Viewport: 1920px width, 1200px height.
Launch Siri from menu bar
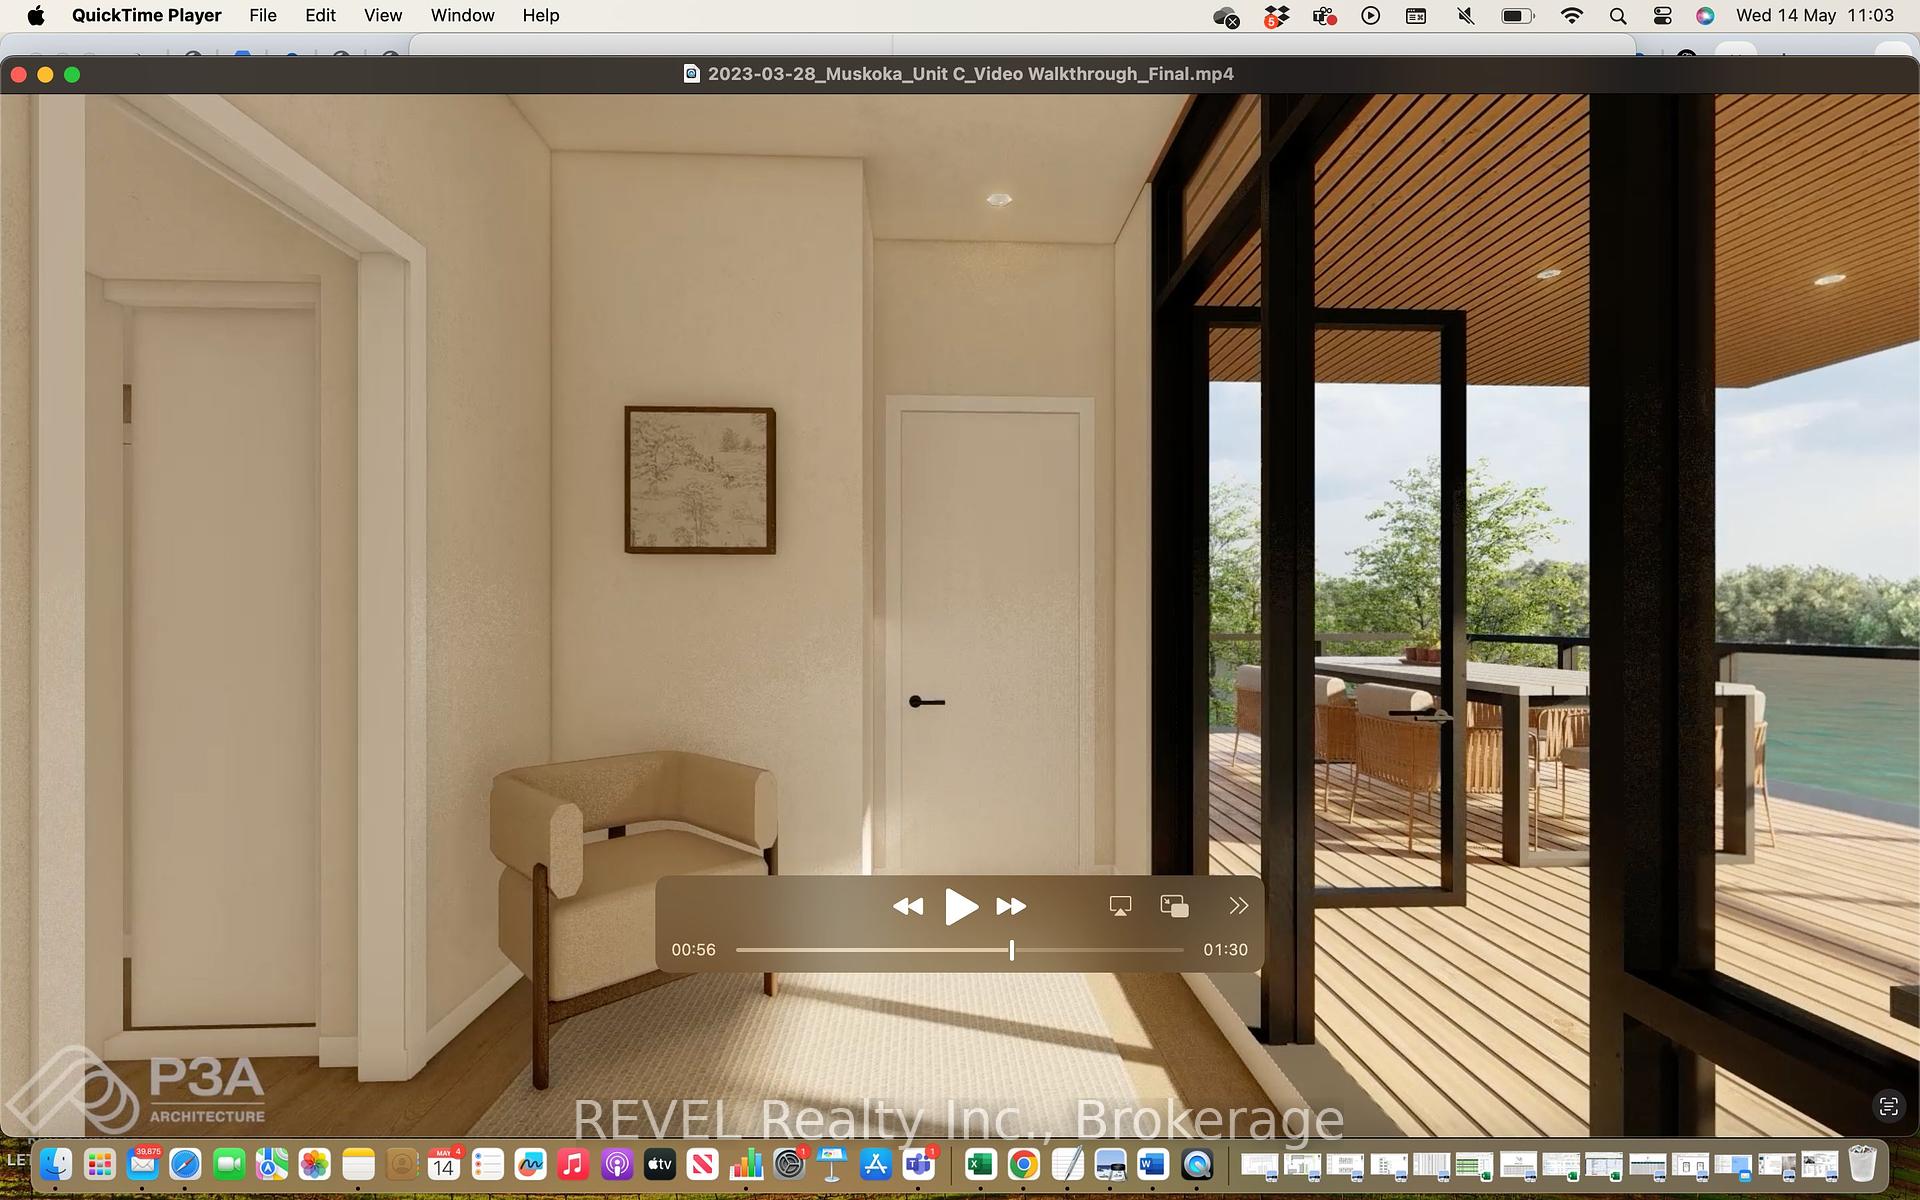click(x=1705, y=15)
